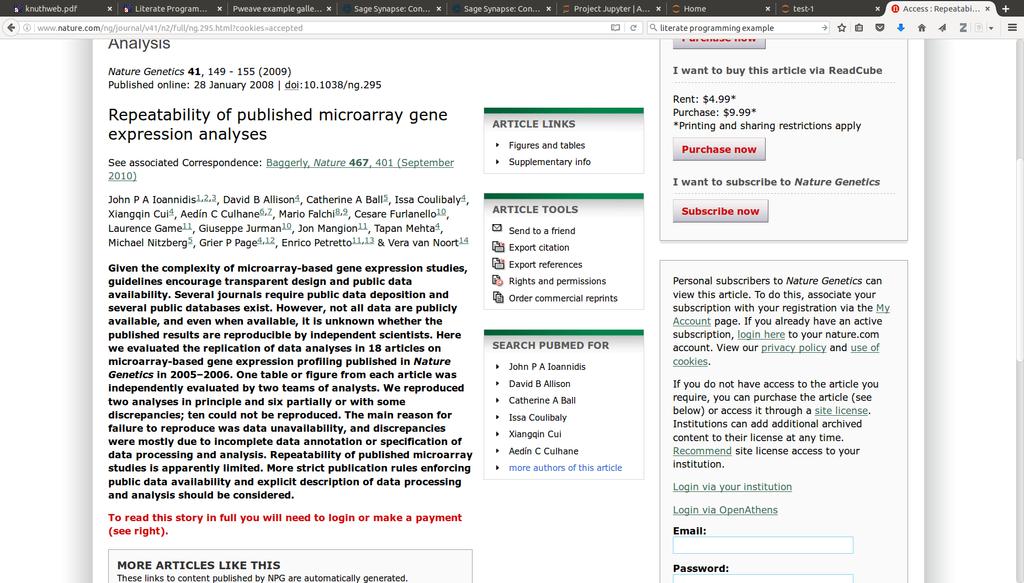This screenshot has height=583, width=1024.
Task: Click the search magnifier icon in search box
Action: (x=653, y=28)
